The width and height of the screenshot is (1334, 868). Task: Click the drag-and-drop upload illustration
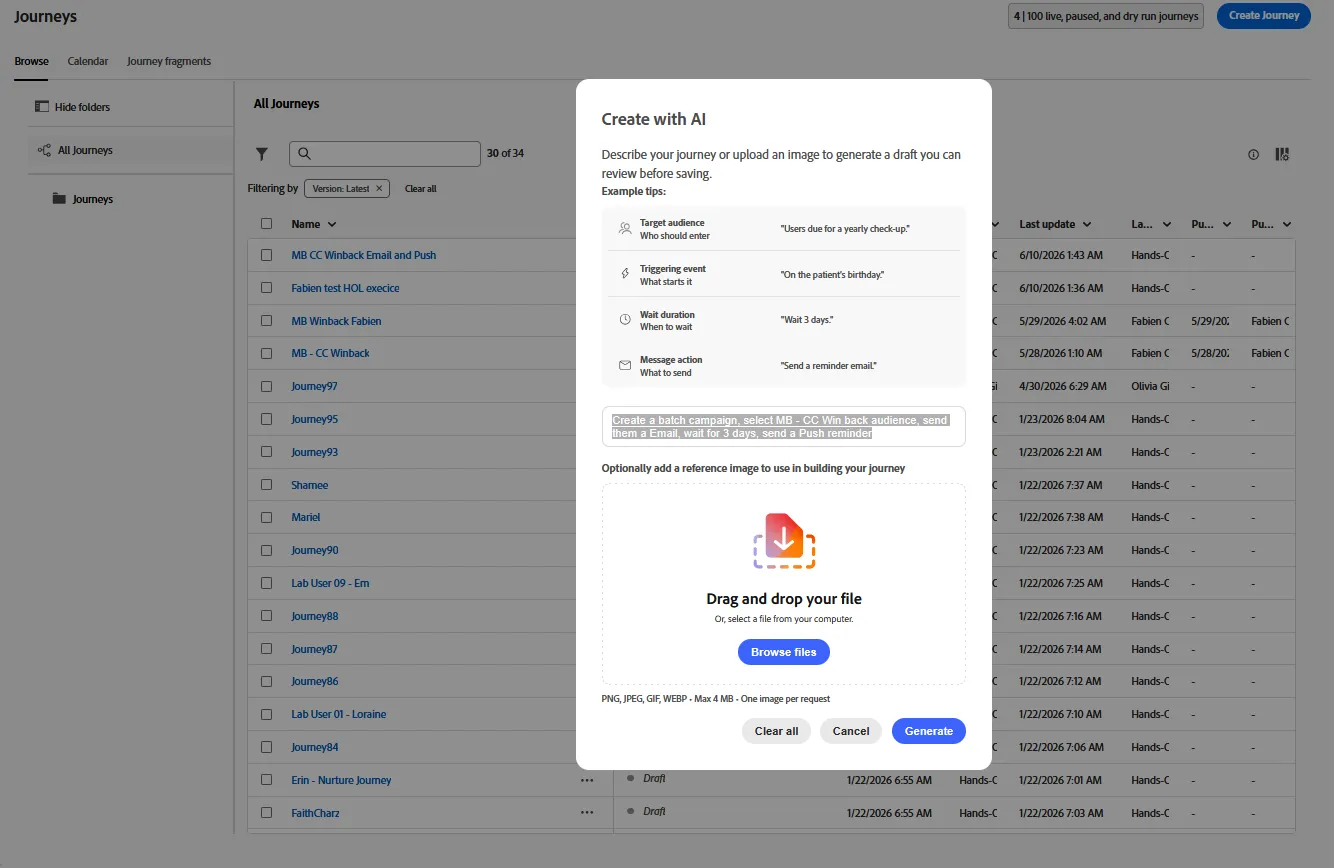784,541
